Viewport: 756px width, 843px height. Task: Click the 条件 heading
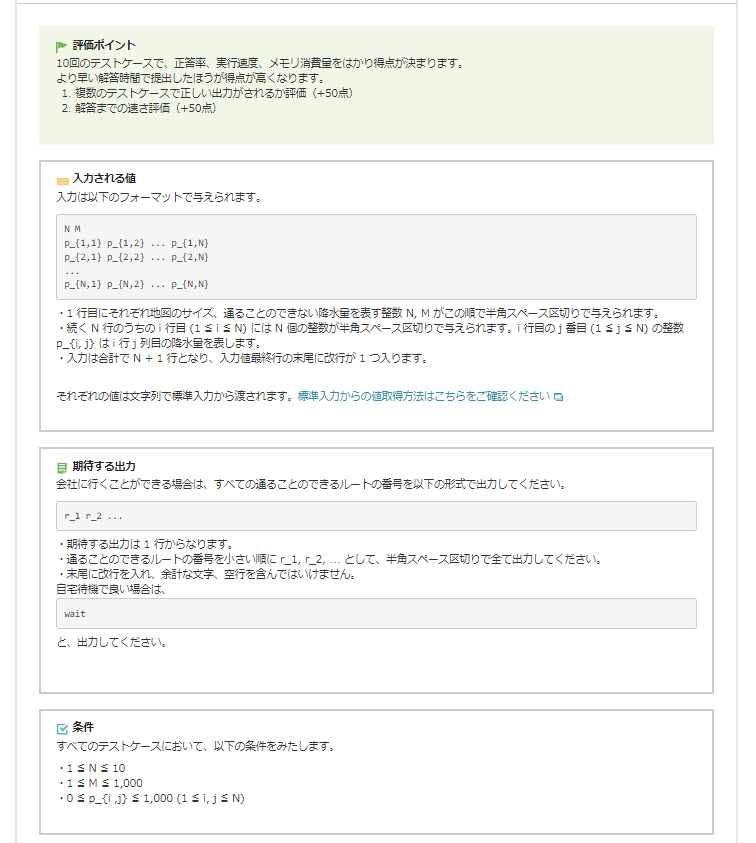click(83, 727)
